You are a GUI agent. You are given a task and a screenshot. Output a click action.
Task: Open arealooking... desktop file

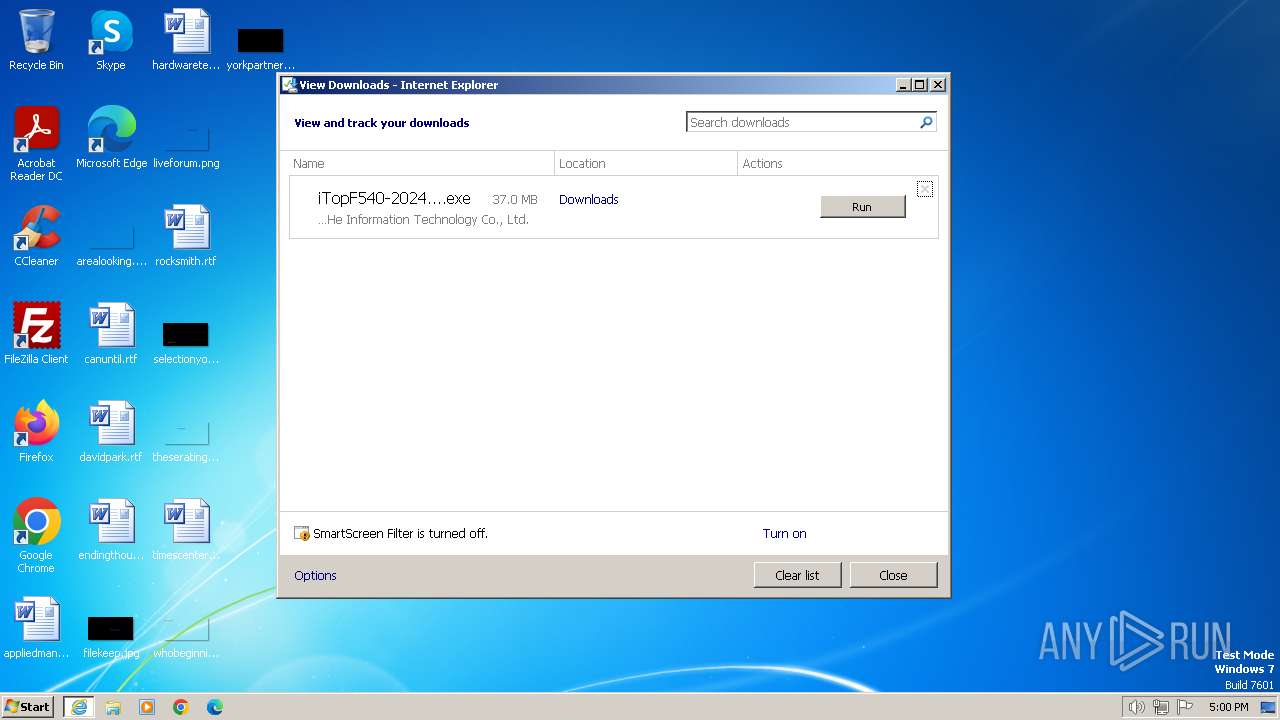[111, 245]
